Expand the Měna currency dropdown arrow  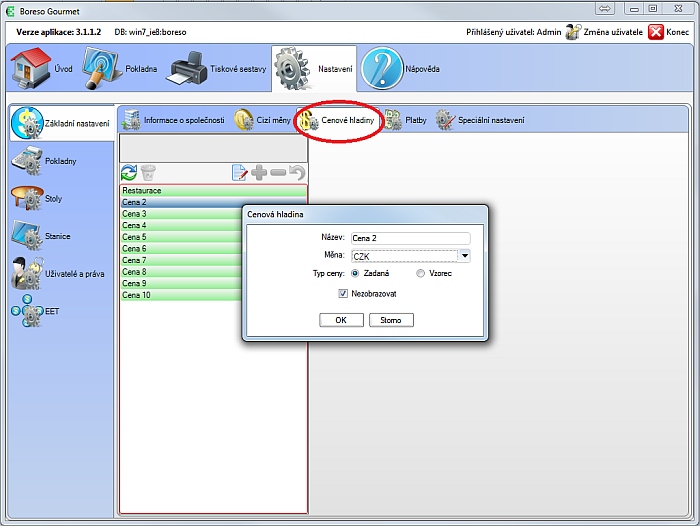coord(464,255)
